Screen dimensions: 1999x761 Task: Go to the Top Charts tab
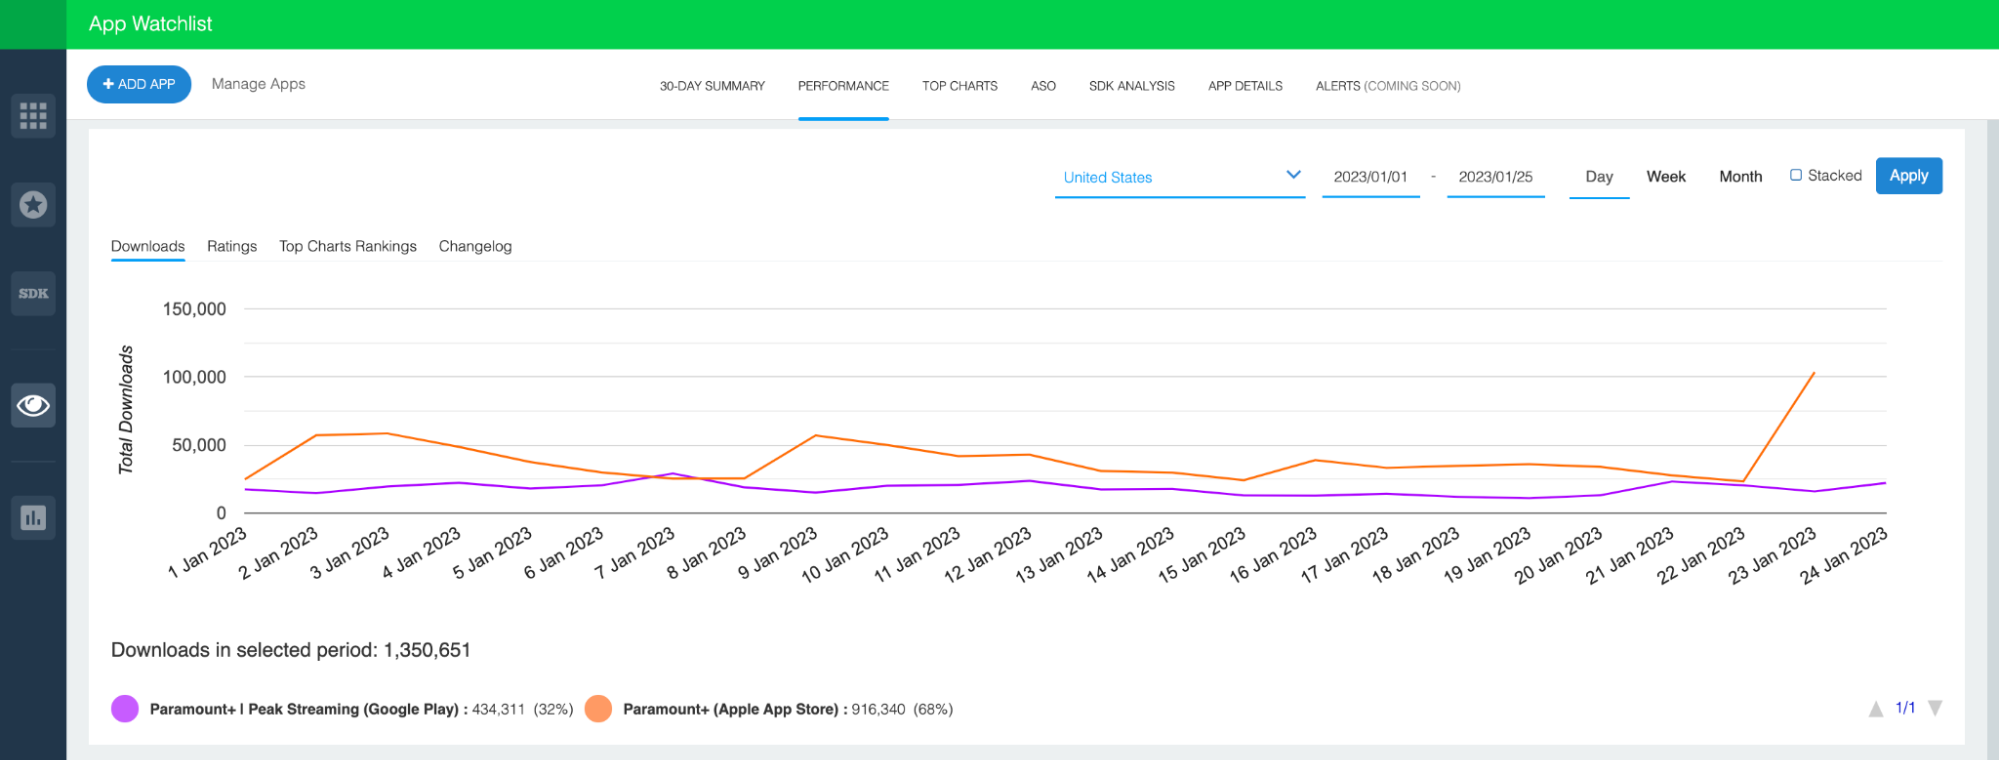coord(960,86)
